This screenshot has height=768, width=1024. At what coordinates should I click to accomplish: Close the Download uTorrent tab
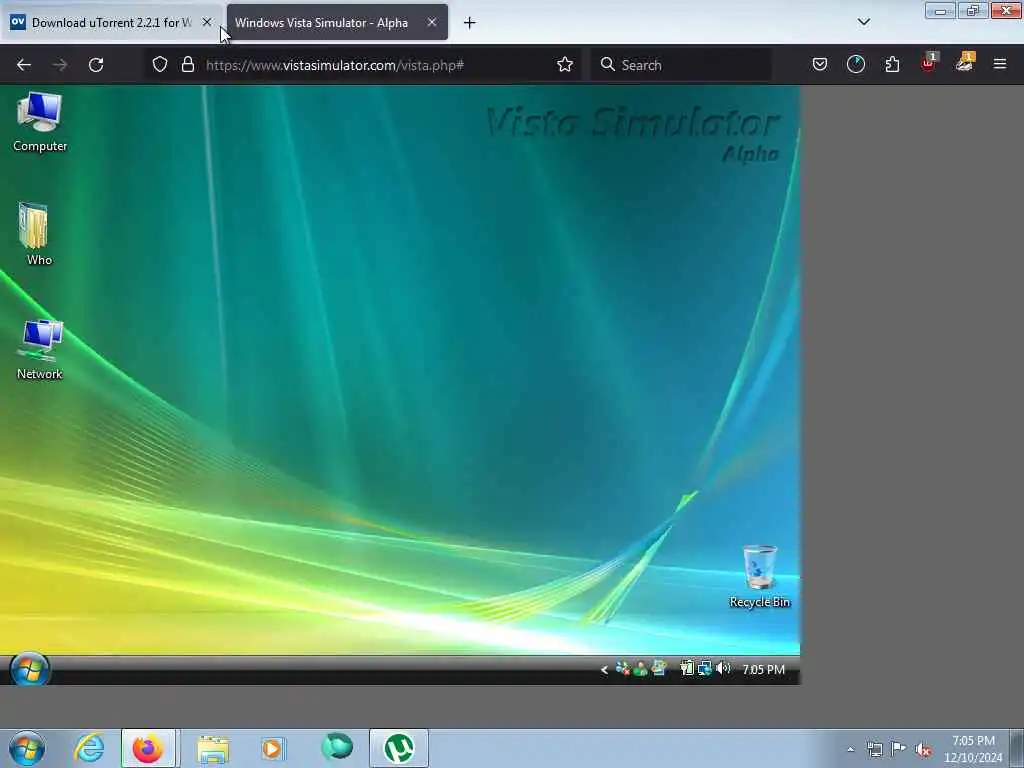207,22
